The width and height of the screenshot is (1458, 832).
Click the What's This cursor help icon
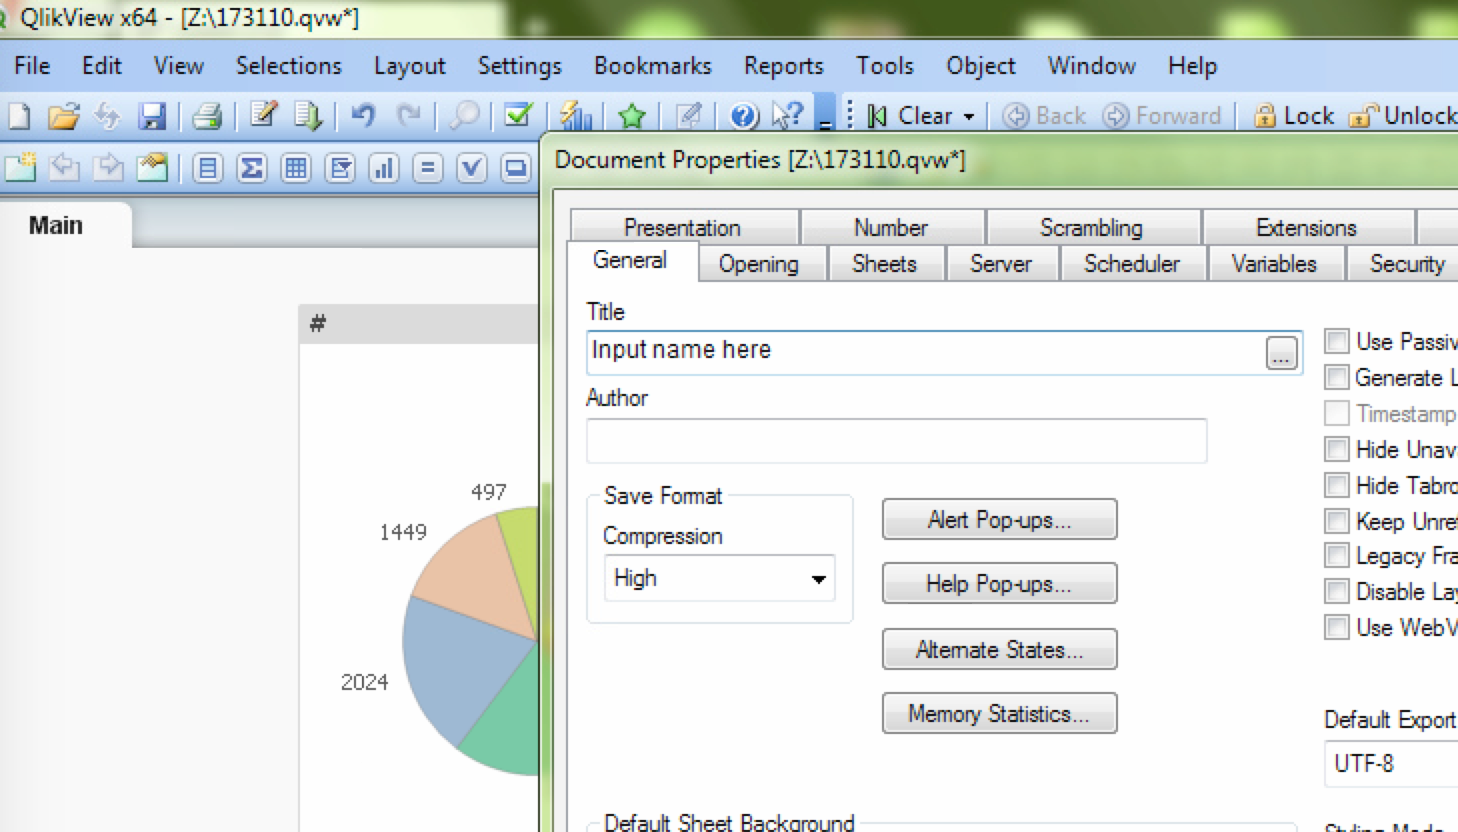(788, 116)
